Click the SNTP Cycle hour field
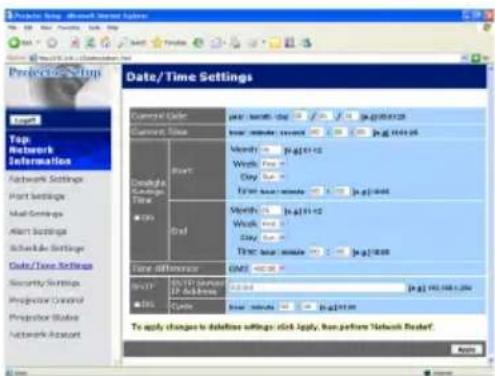Viewport: 495px width, 376px height. pyautogui.click(x=286, y=307)
